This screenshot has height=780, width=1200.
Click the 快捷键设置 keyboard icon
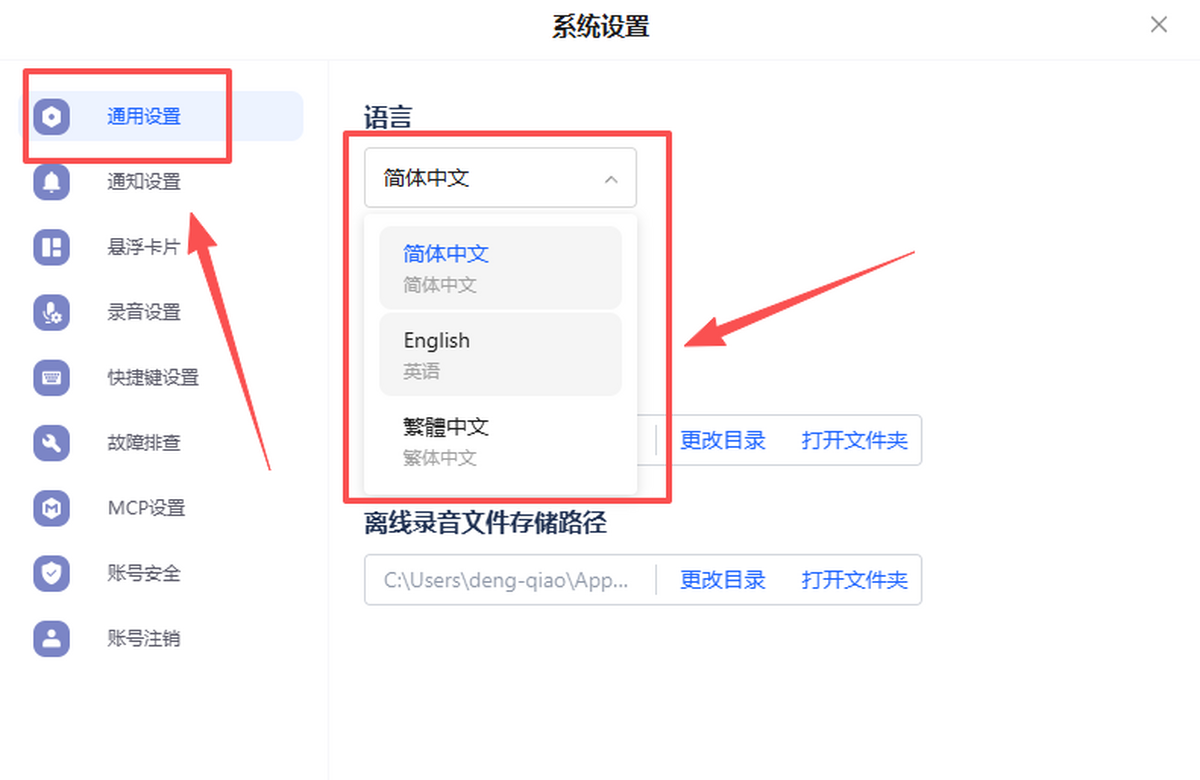pos(52,377)
